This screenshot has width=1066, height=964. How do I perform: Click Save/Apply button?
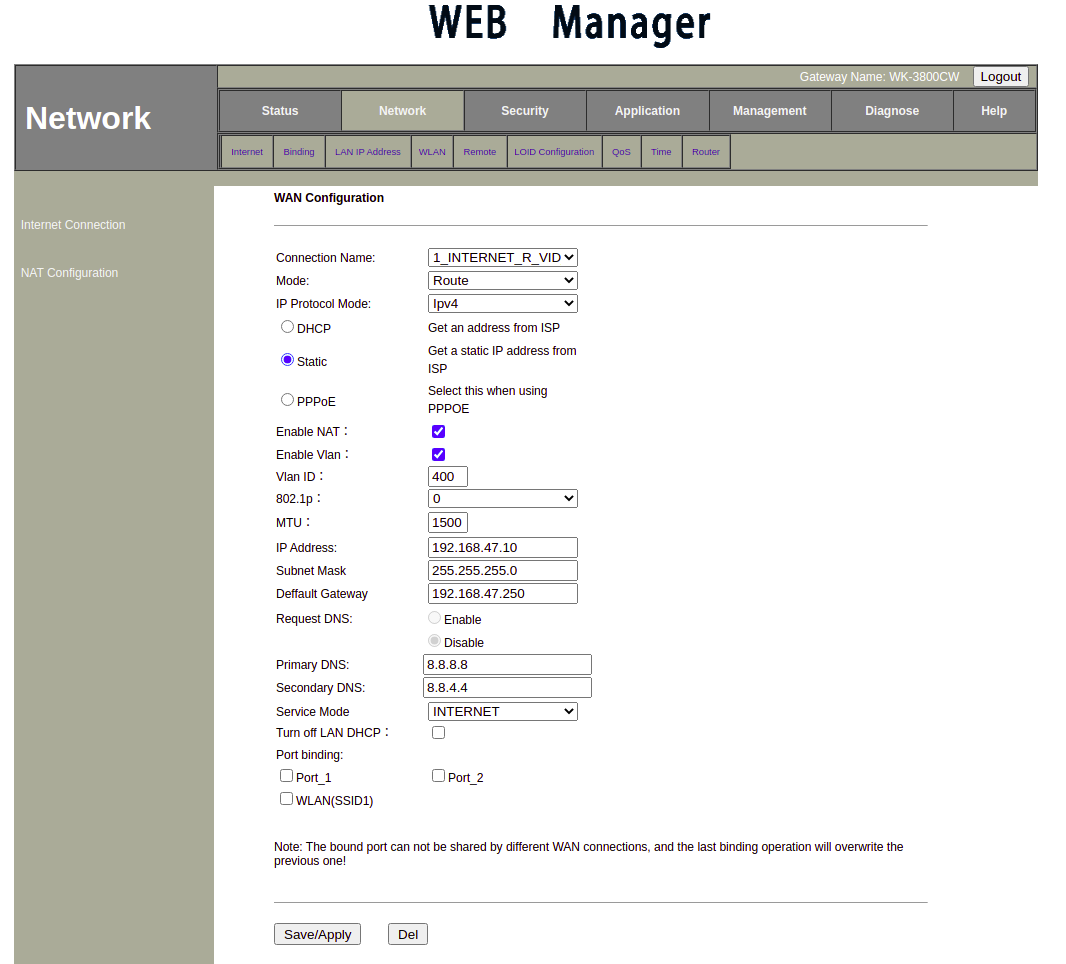tap(317, 934)
